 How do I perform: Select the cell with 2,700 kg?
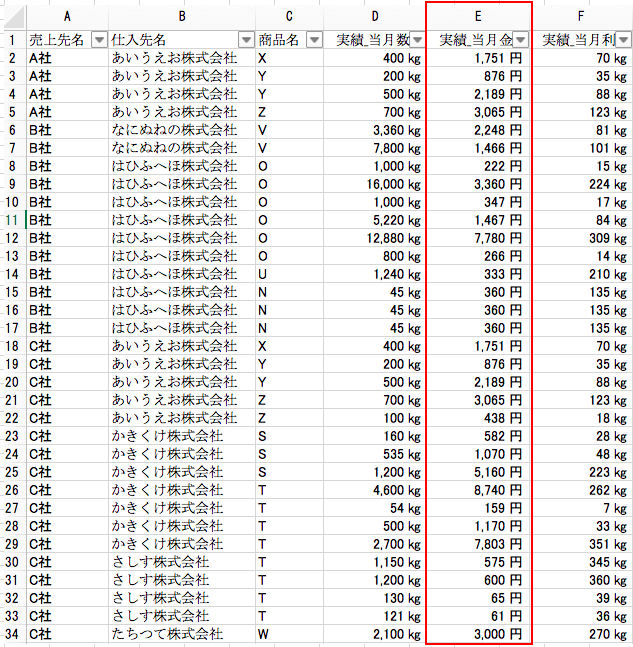pyautogui.click(x=375, y=544)
